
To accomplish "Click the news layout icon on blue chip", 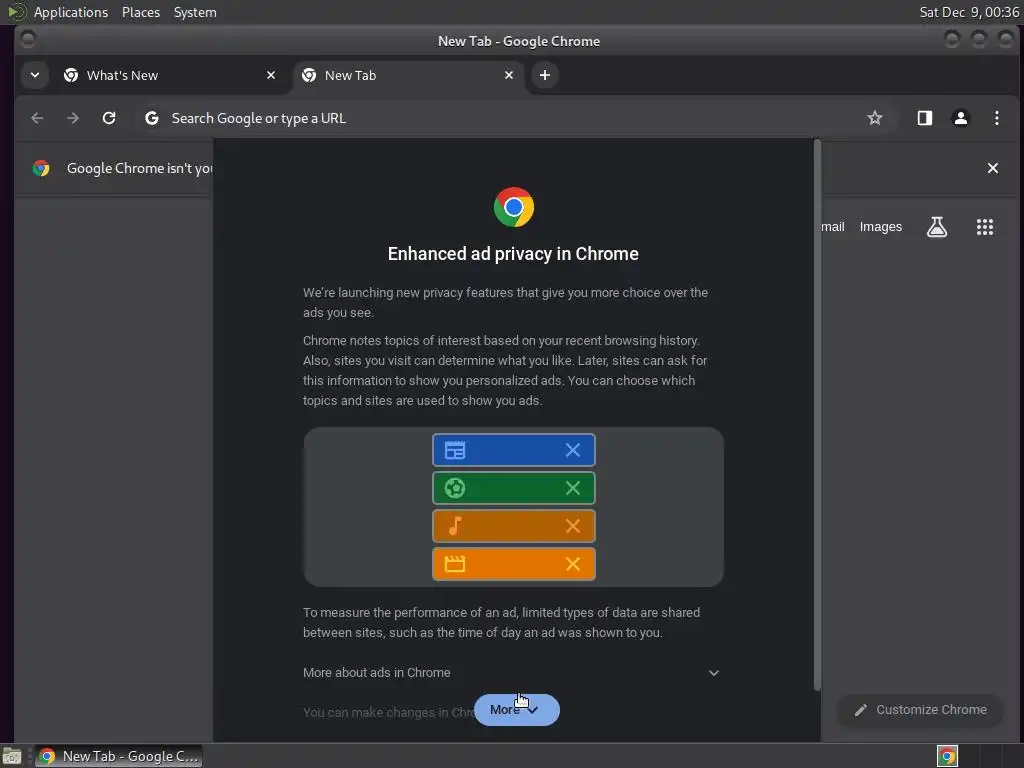I will pyautogui.click(x=455, y=450).
